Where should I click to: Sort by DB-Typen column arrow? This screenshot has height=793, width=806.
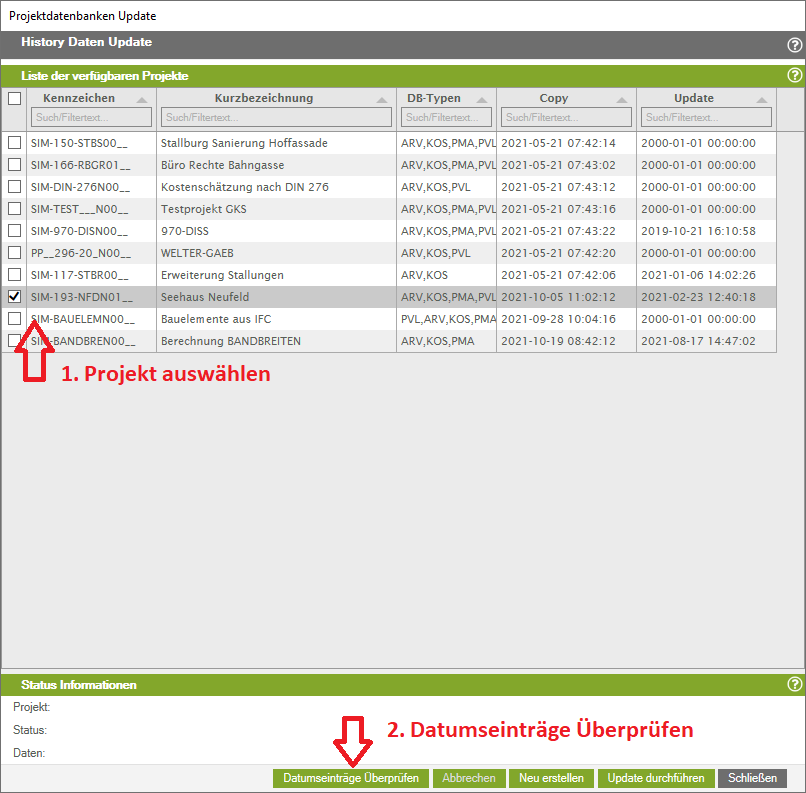(482, 100)
